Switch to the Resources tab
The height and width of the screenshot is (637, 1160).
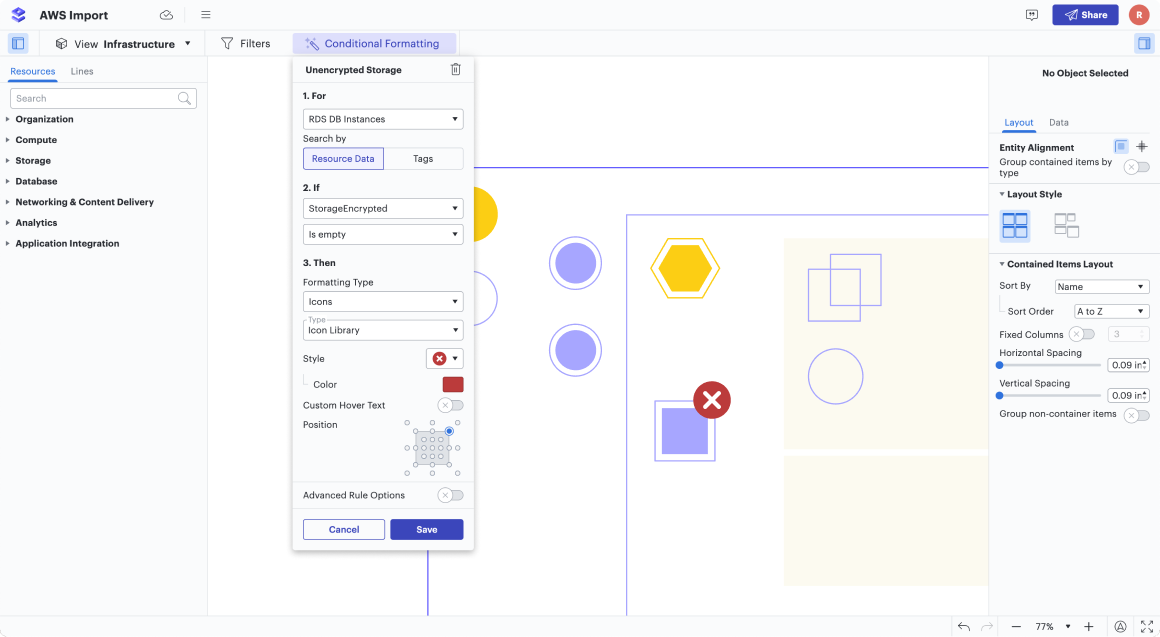point(33,71)
